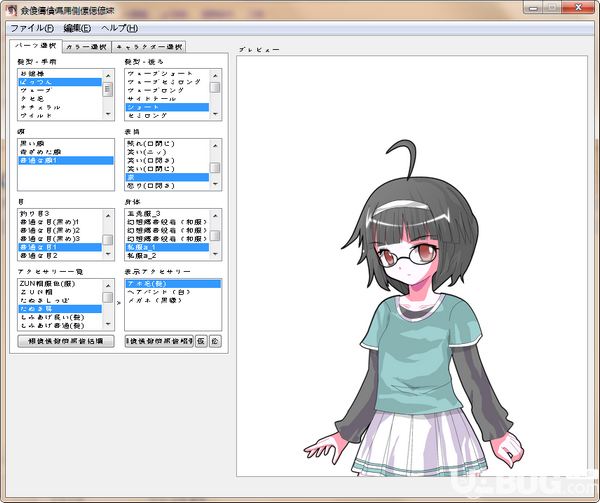Select お嬢様 in the front hairstyle list

coord(60,73)
